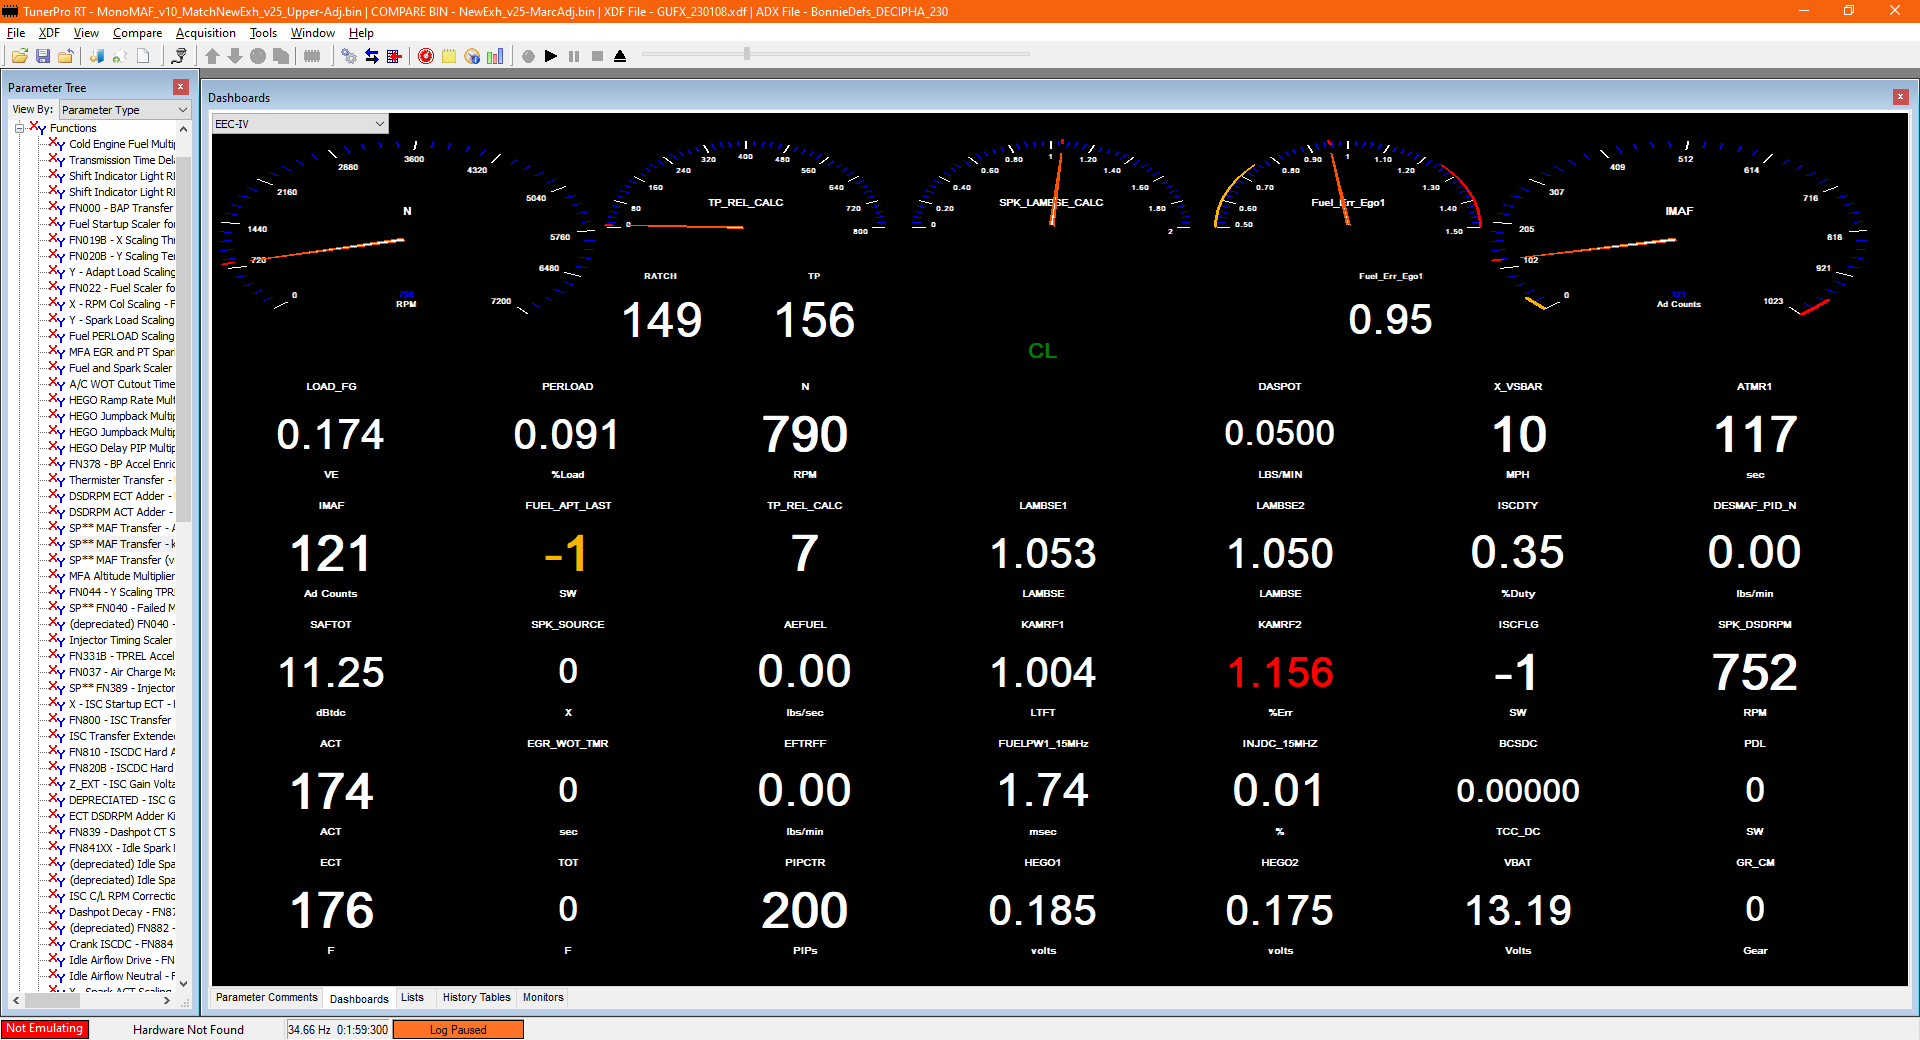The width and height of the screenshot is (1920, 1040).
Task: Select the Injector Timing Scaler function
Action: click(120, 640)
